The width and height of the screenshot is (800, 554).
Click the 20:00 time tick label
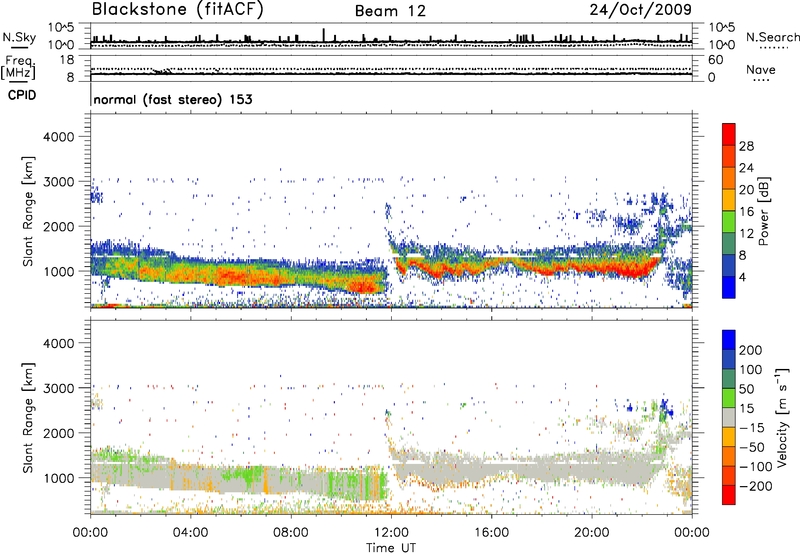coord(592,533)
